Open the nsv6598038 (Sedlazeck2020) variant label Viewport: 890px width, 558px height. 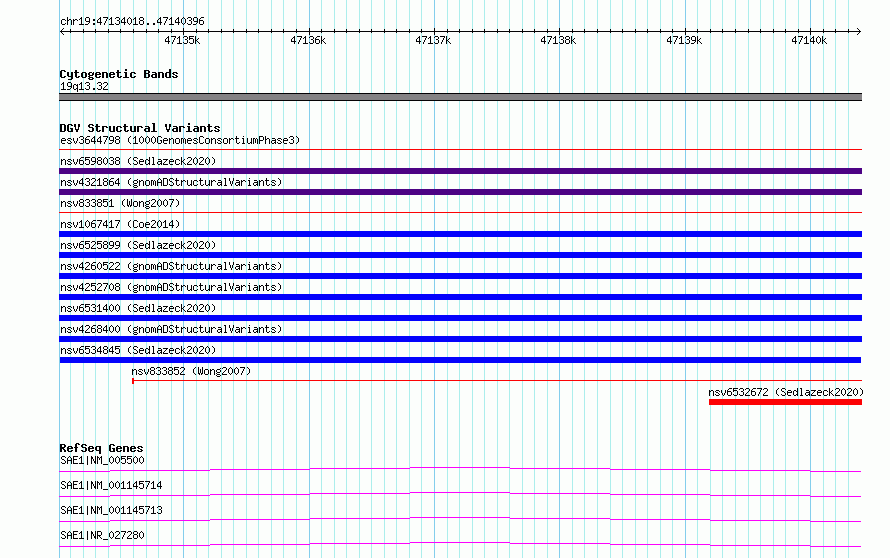(138, 161)
